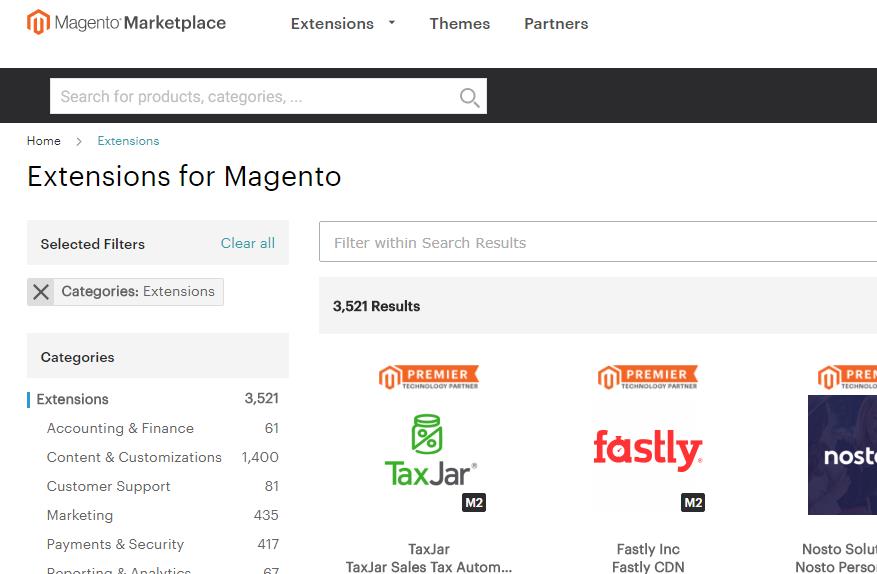Open the Fastly logo thumbnail
The height and width of the screenshot is (574, 877).
tap(648, 450)
